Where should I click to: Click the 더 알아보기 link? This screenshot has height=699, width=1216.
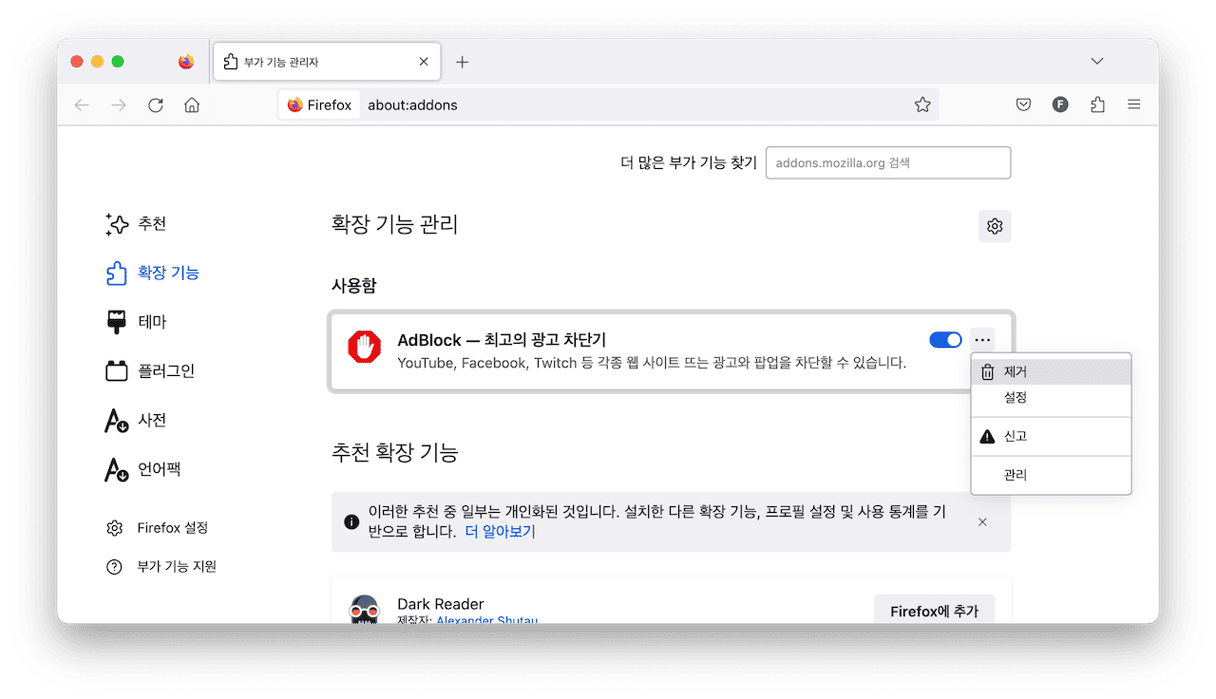(x=500, y=532)
